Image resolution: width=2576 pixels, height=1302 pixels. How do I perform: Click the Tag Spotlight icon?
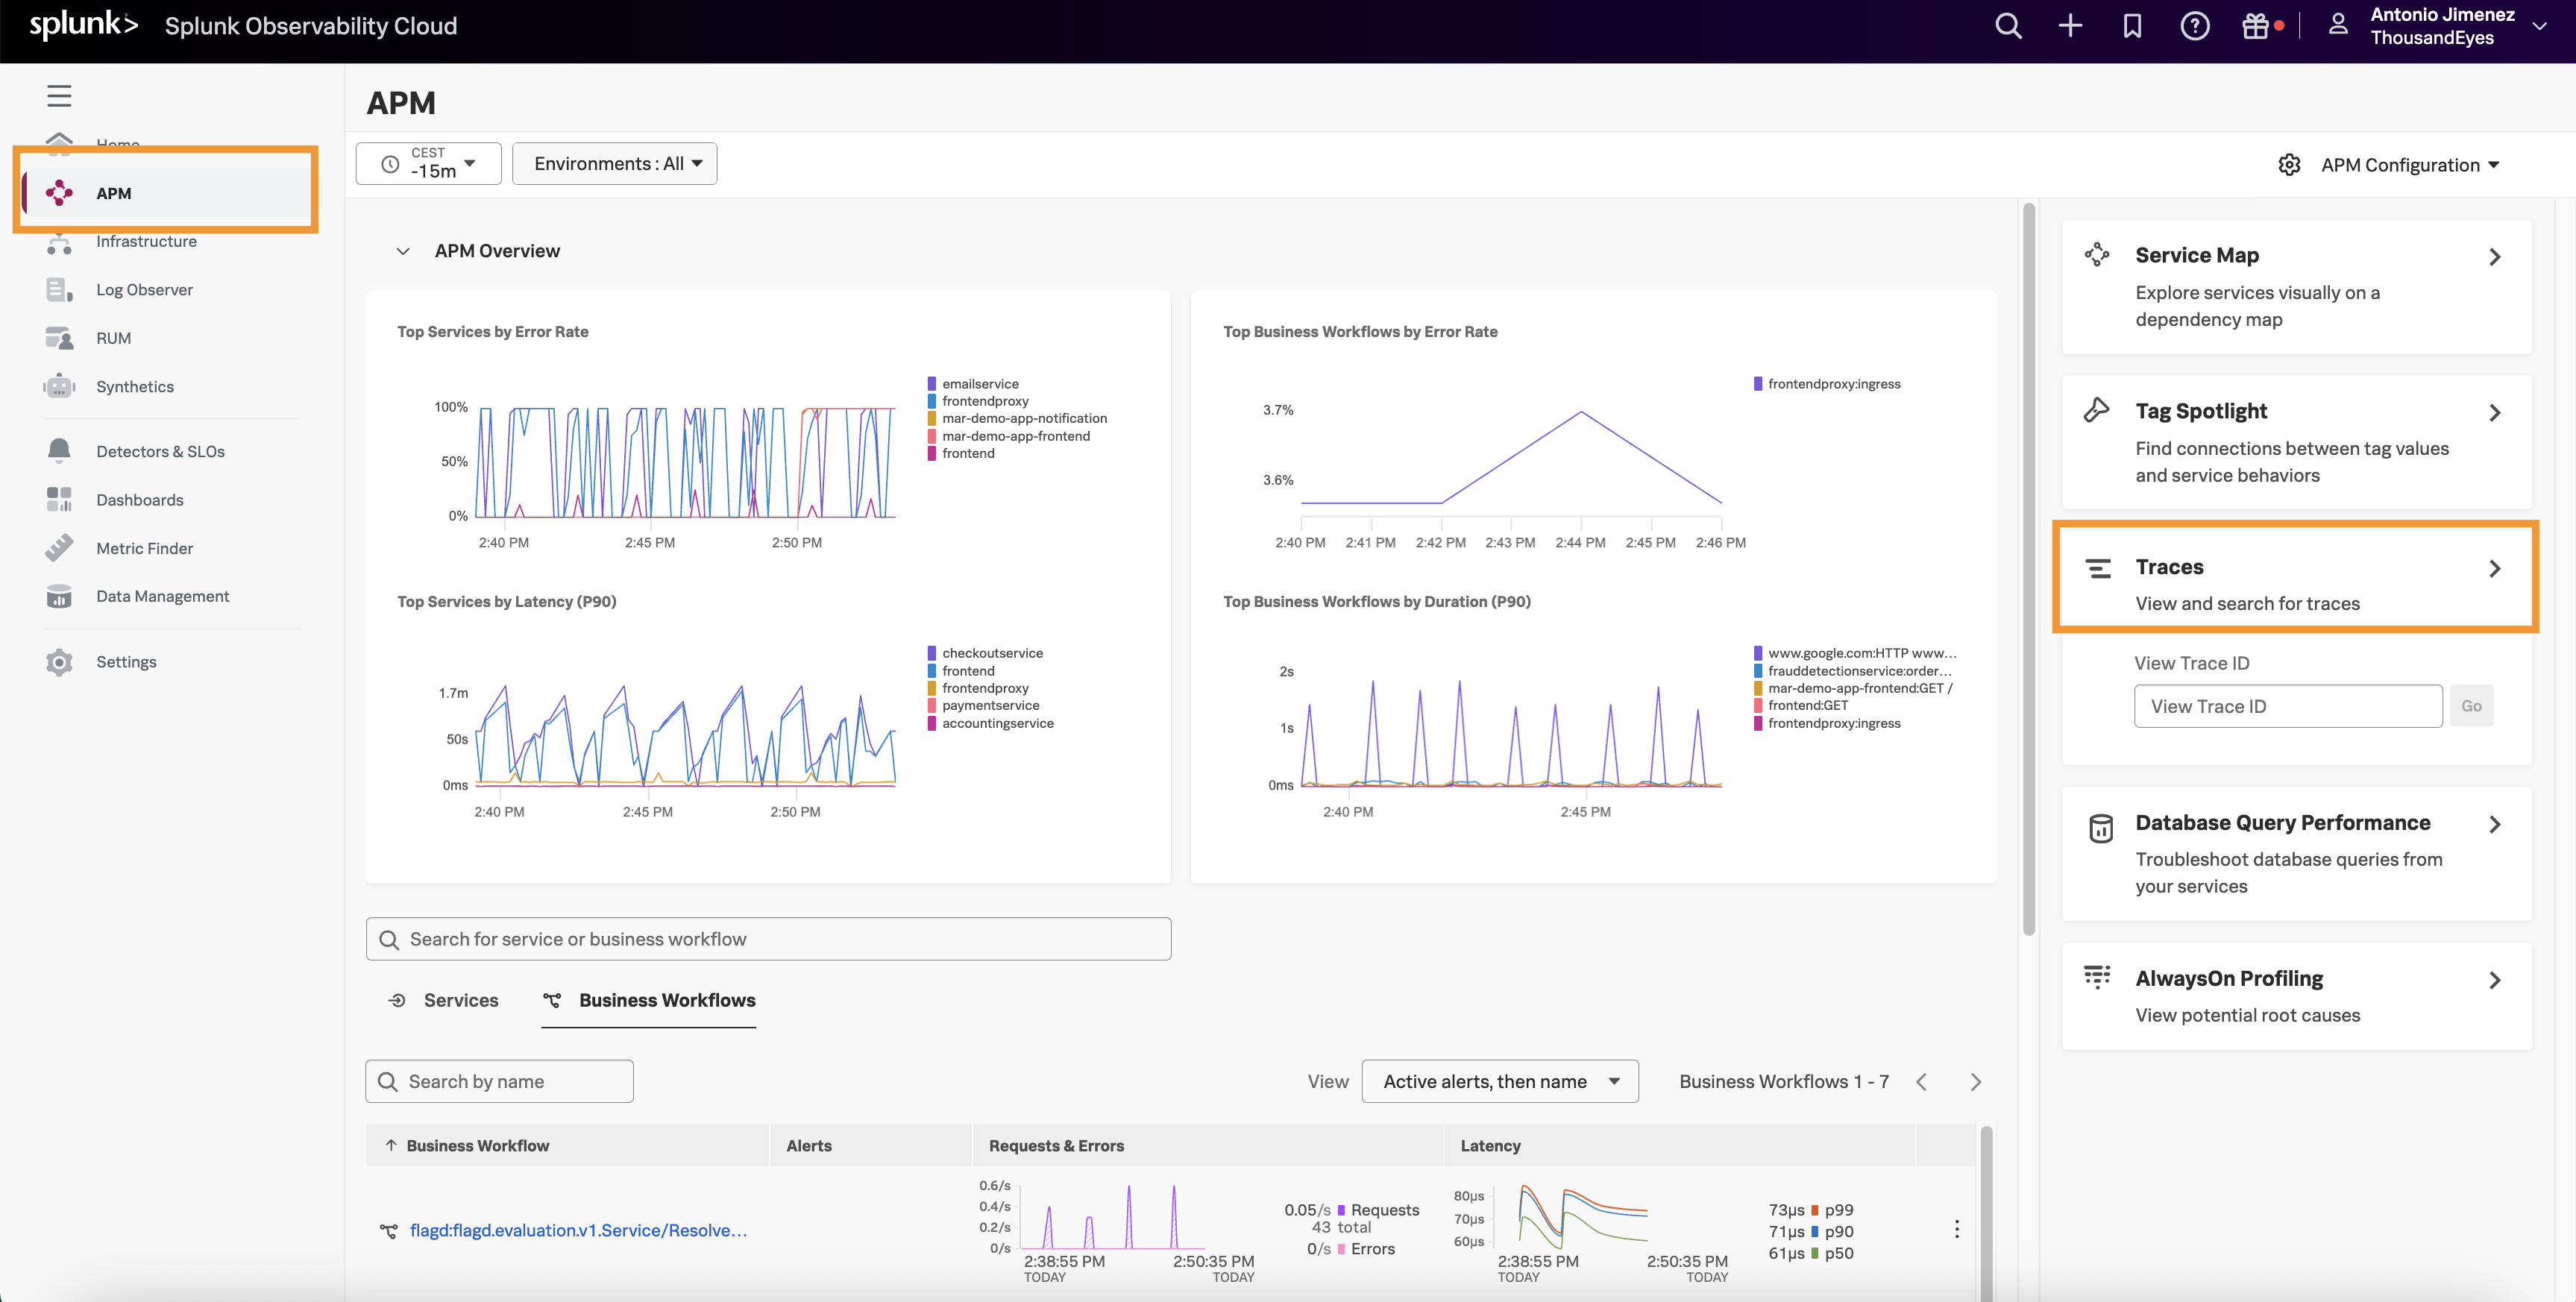click(x=2097, y=410)
